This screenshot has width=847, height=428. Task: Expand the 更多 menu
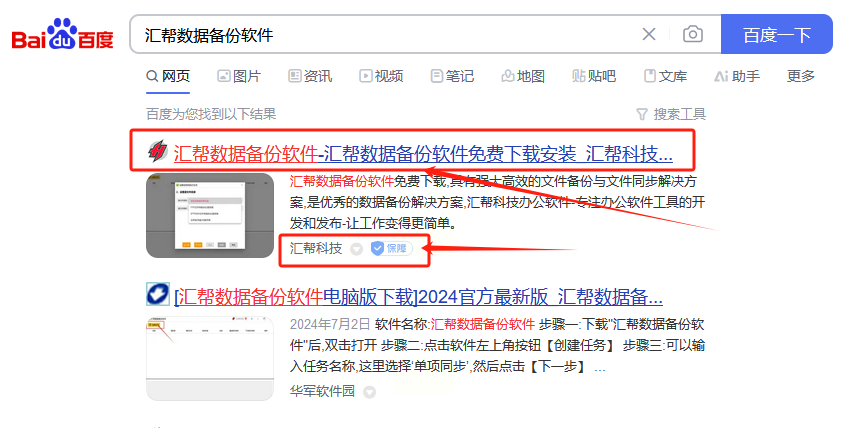(x=801, y=76)
